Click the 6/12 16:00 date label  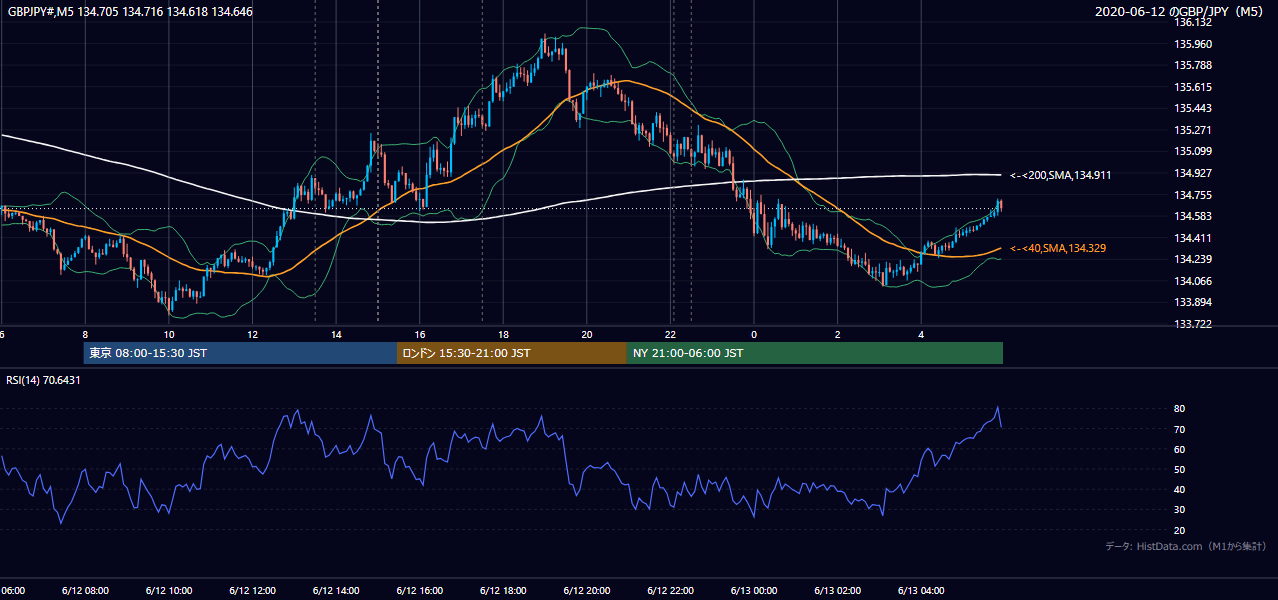pyautogui.click(x=420, y=590)
